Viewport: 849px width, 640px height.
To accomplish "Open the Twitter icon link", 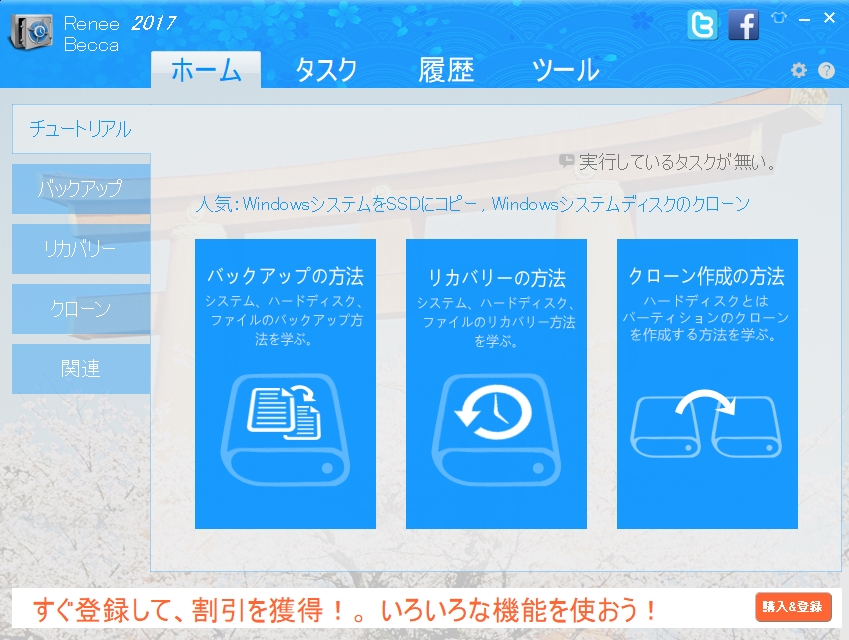I will point(702,25).
